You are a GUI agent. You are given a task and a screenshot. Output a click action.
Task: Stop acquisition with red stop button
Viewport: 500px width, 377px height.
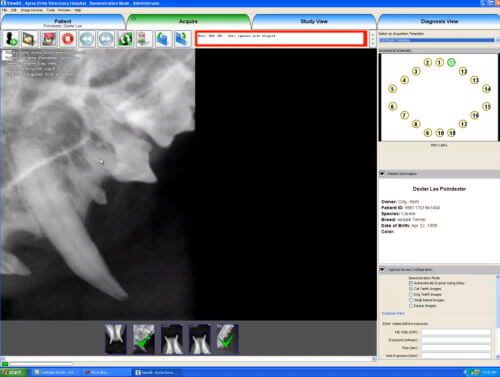[x=68, y=39]
